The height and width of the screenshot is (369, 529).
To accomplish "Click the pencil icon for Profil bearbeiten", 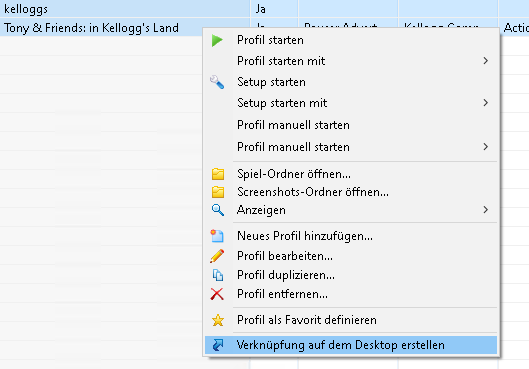I will coord(217,256).
